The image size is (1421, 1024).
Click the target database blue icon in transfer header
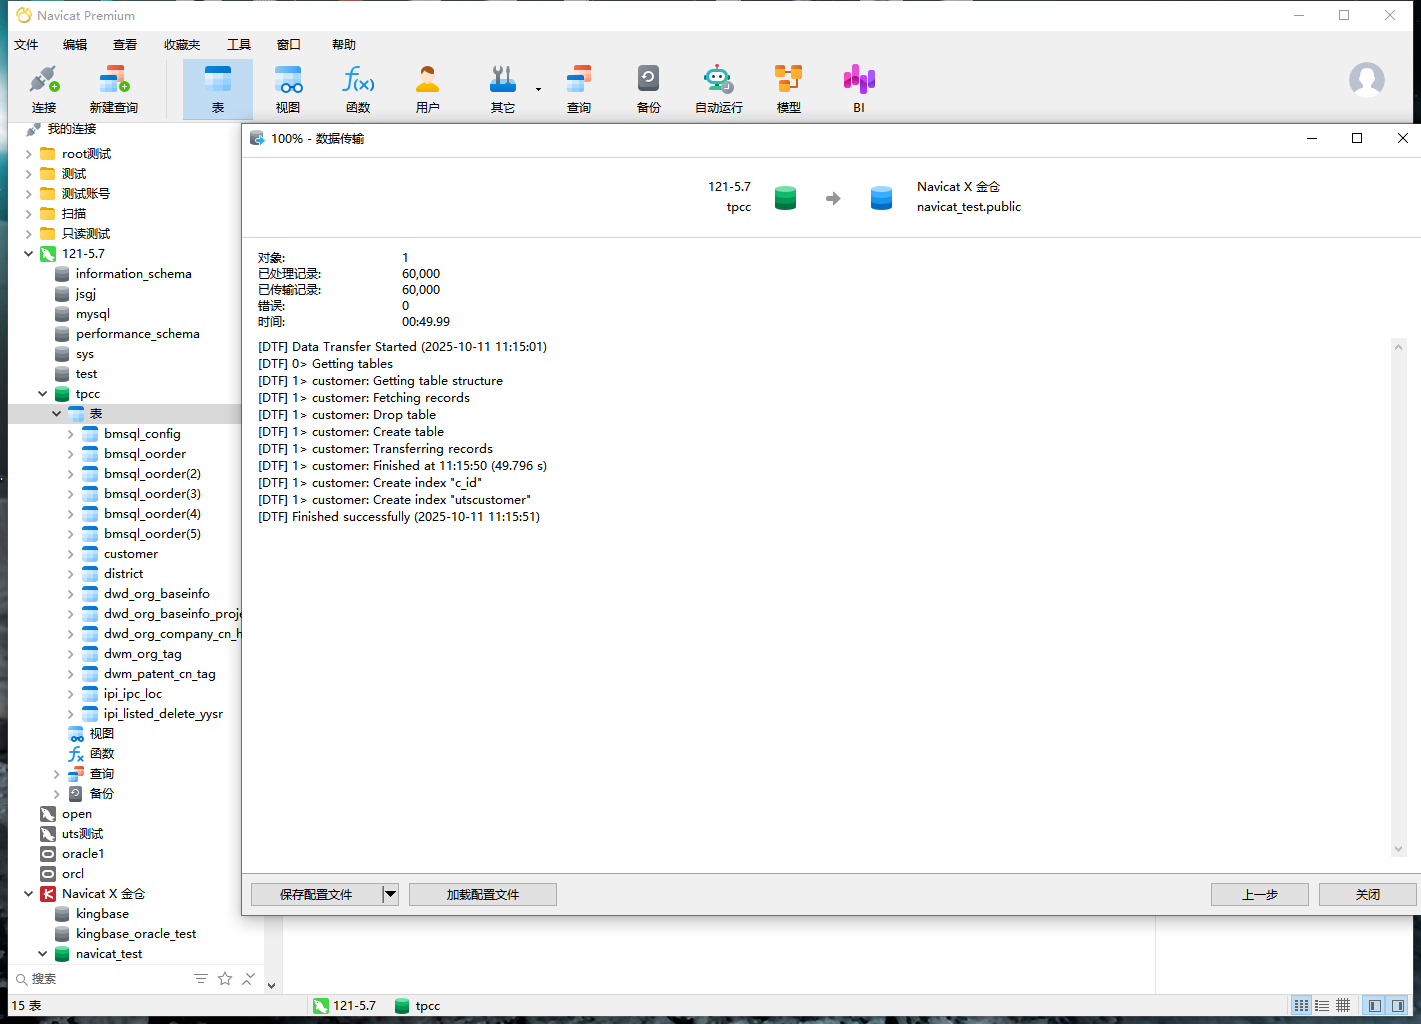click(x=881, y=198)
